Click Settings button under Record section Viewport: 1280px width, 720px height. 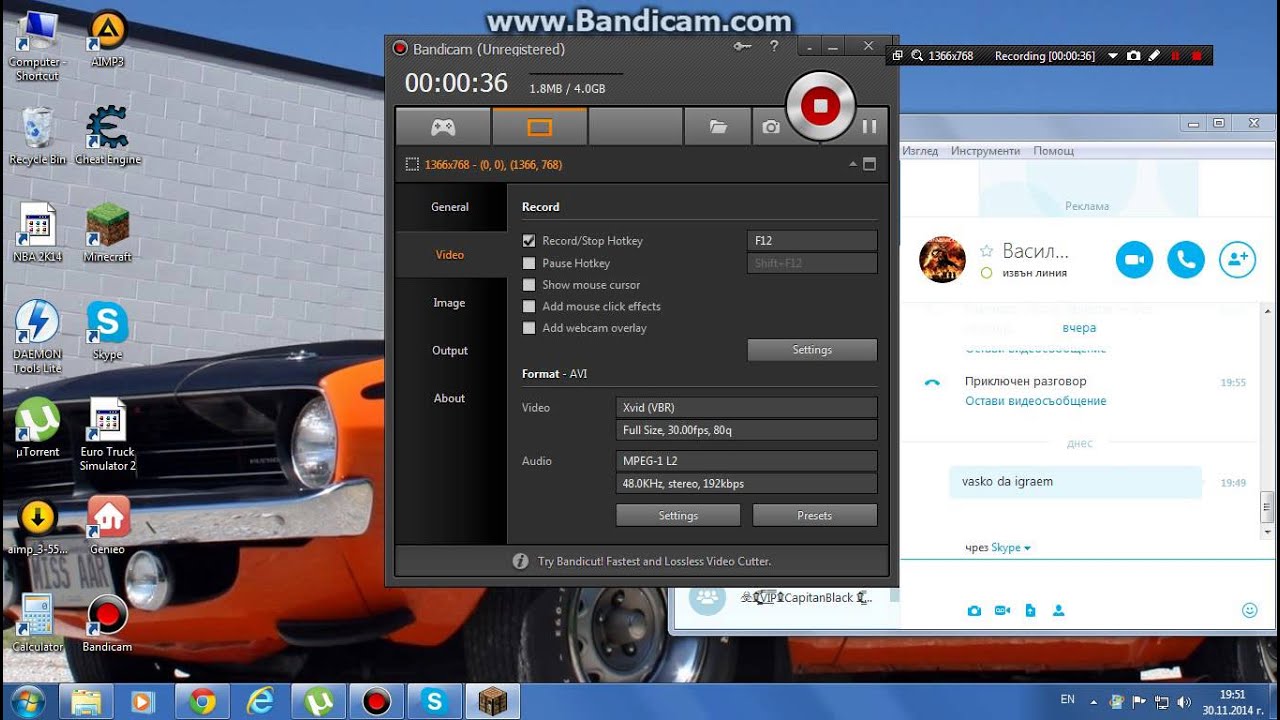tap(812, 350)
